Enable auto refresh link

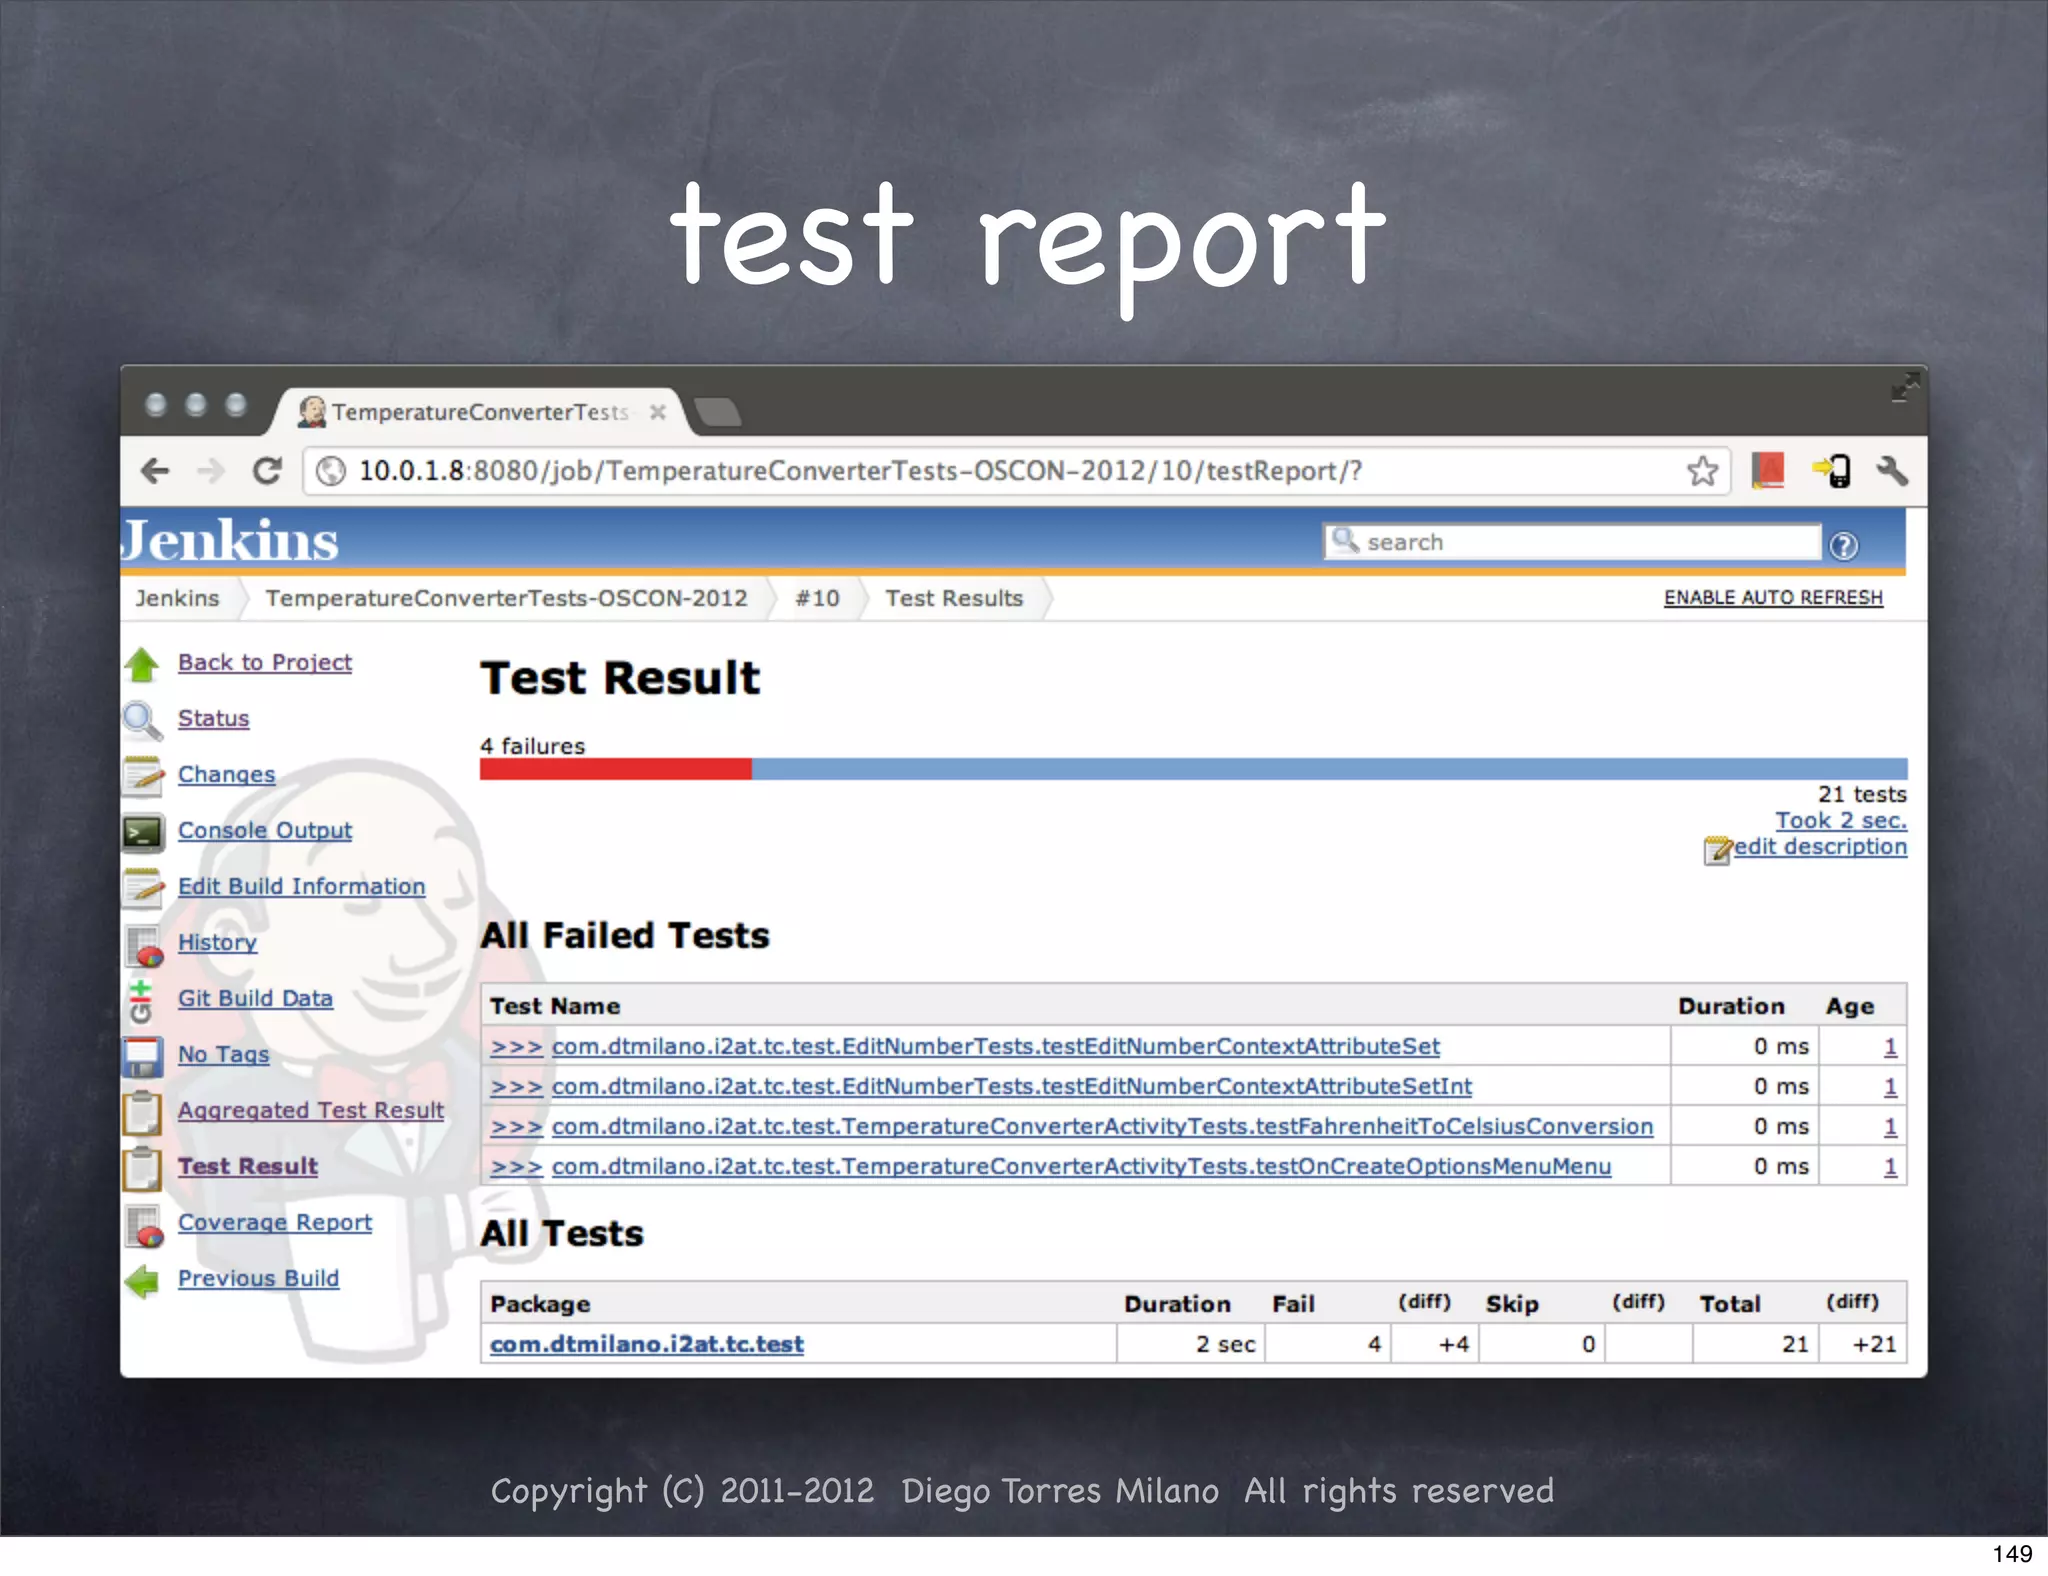(1772, 598)
